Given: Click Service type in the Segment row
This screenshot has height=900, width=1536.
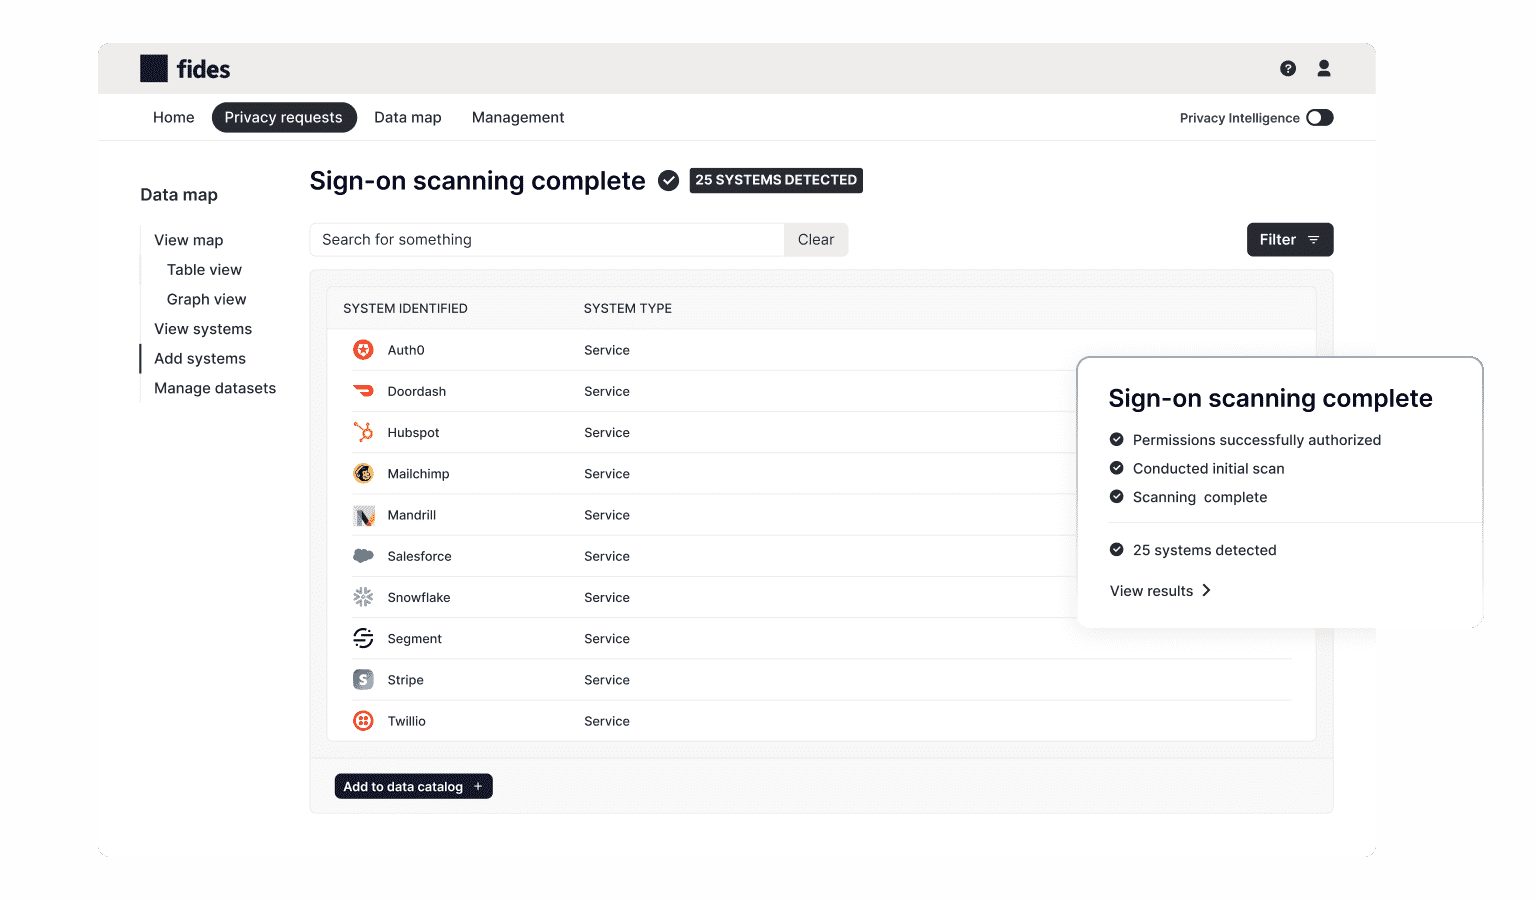Looking at the screenshot, I should coord(607,638).
